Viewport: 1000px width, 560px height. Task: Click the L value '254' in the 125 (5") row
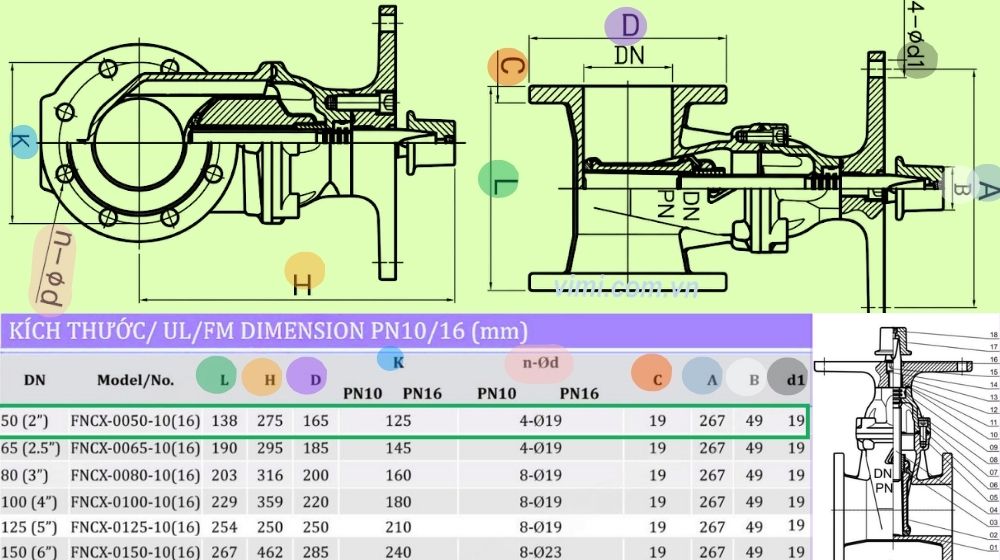pyautogui.click(x=224, y=528)
